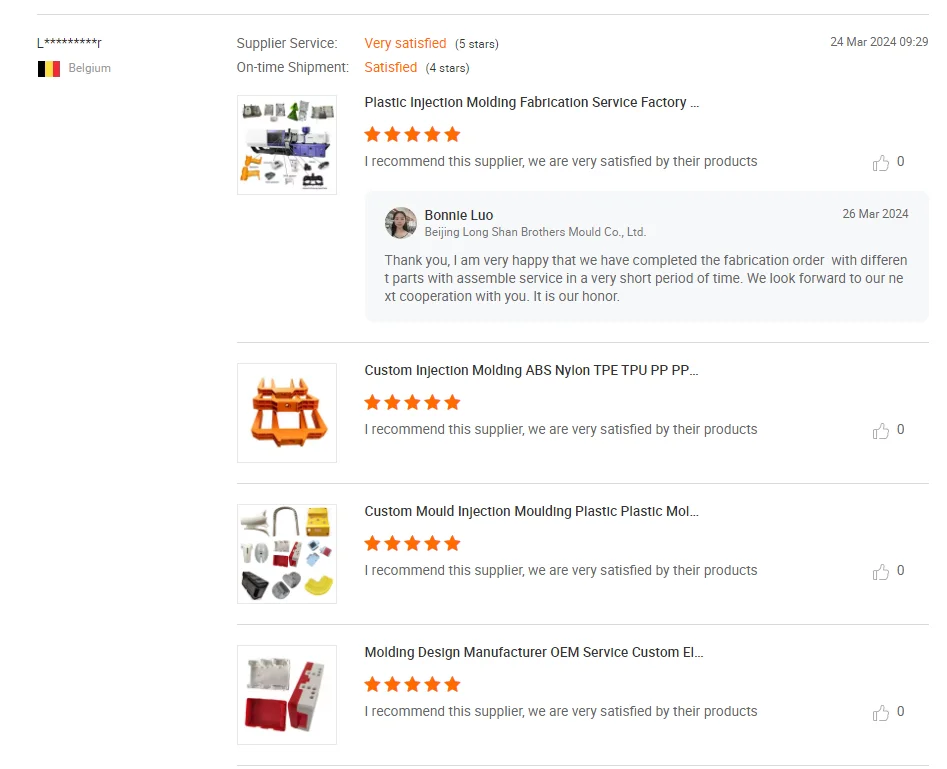947x769 pixels.
Task: Click the Very satisfied supplier service rating
Action: (x=405, y=43)
